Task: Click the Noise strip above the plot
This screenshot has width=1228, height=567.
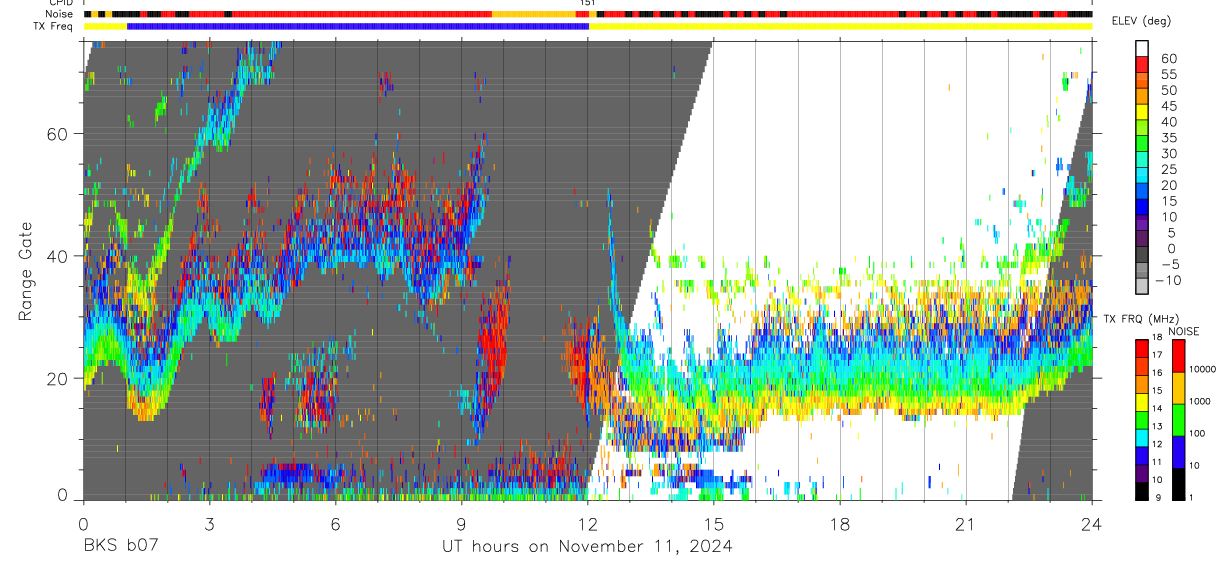Action: 588,14
